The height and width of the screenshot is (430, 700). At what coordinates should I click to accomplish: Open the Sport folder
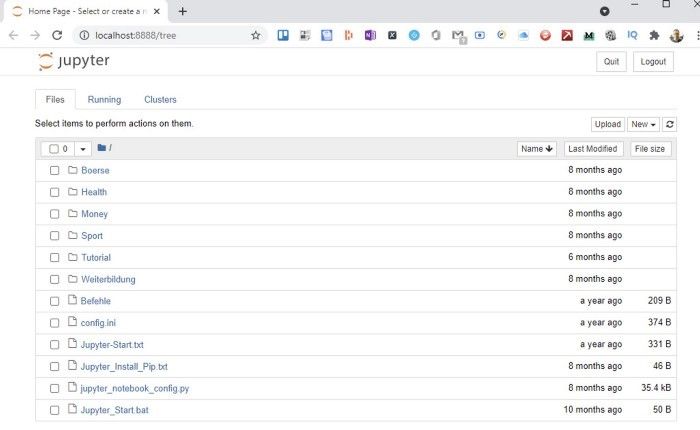click(92, 236)
